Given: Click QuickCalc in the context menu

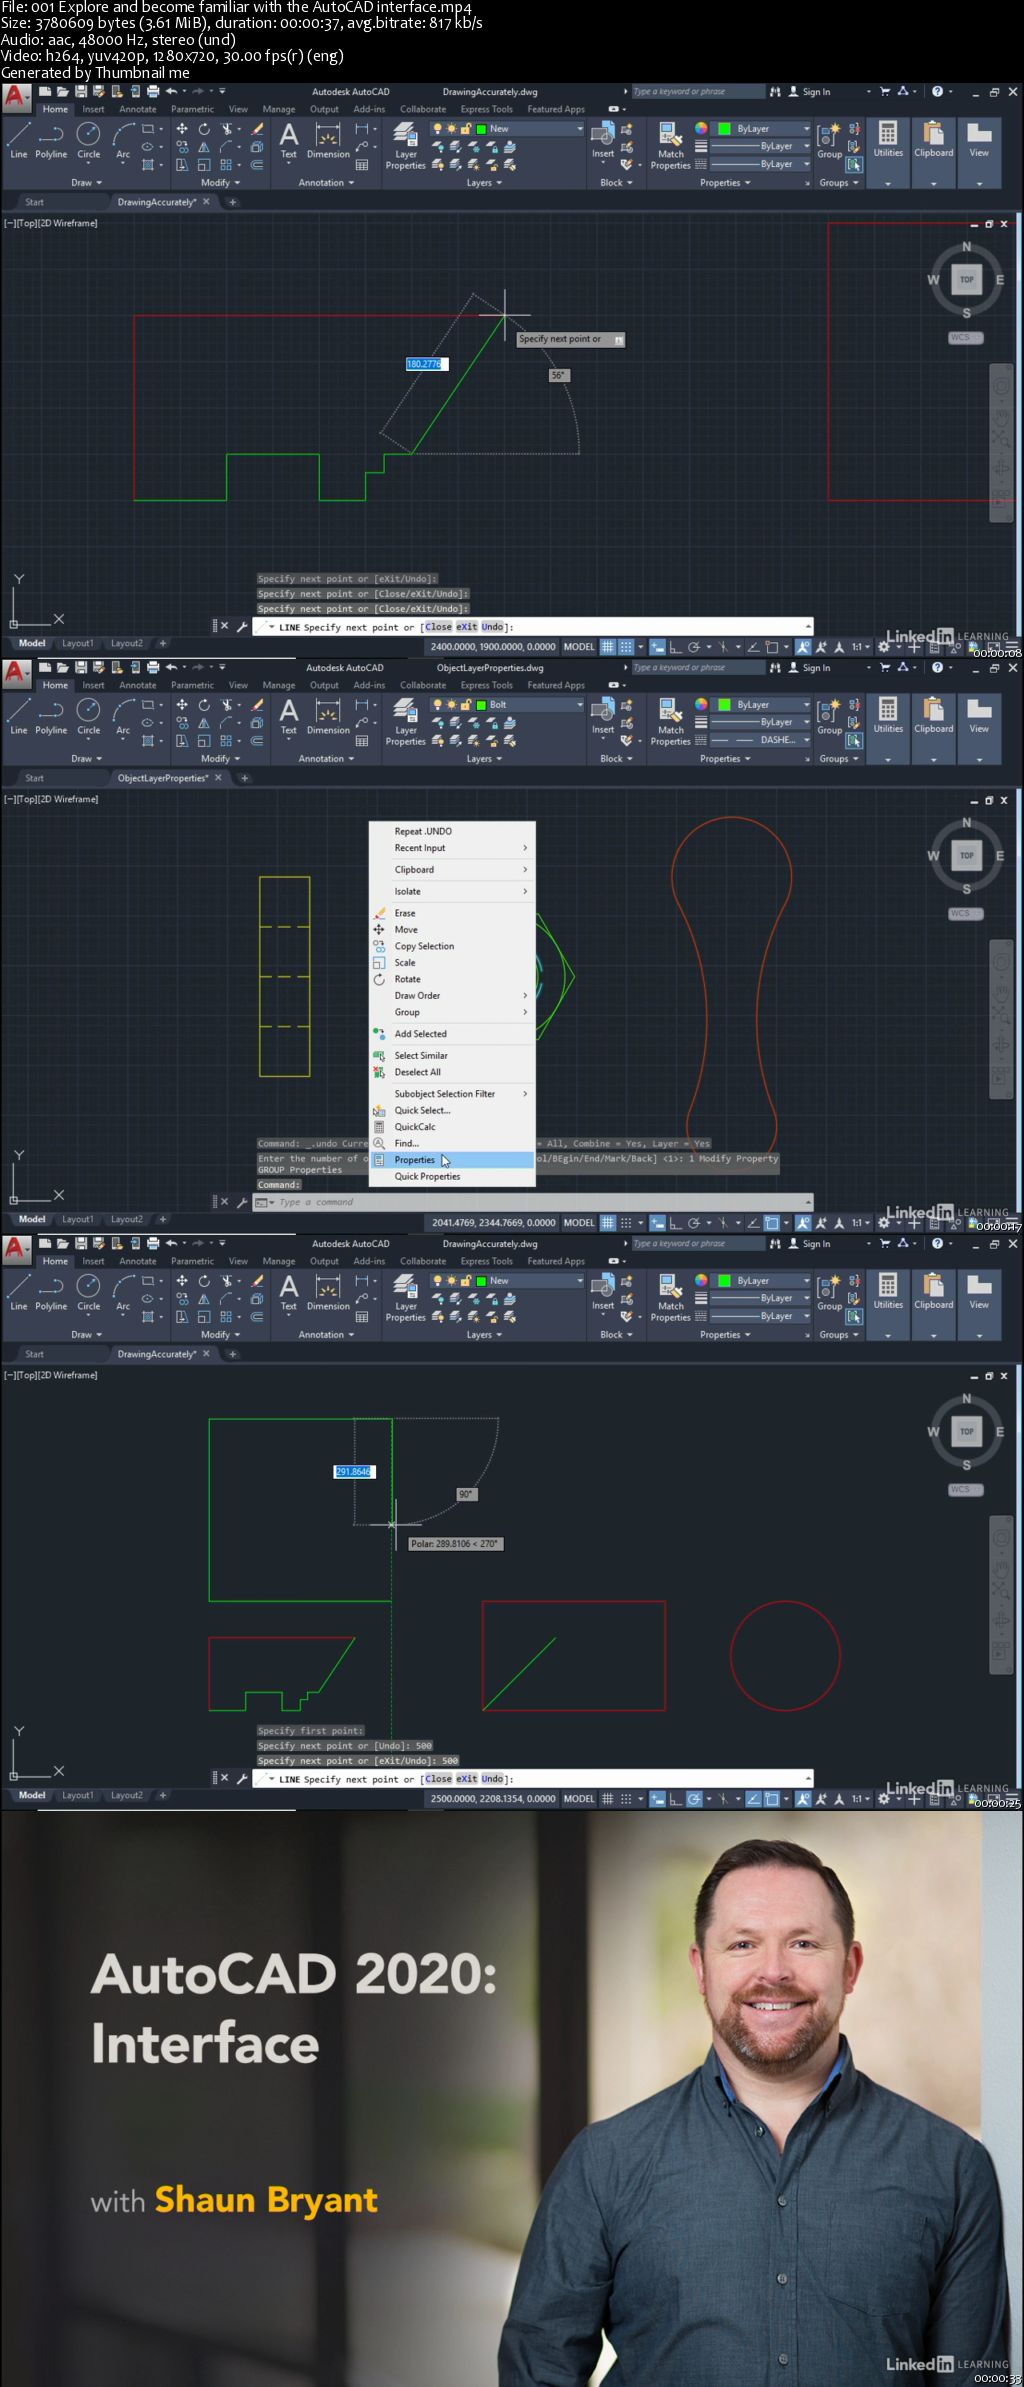Looking at the screenshot, I should 415,1127.
